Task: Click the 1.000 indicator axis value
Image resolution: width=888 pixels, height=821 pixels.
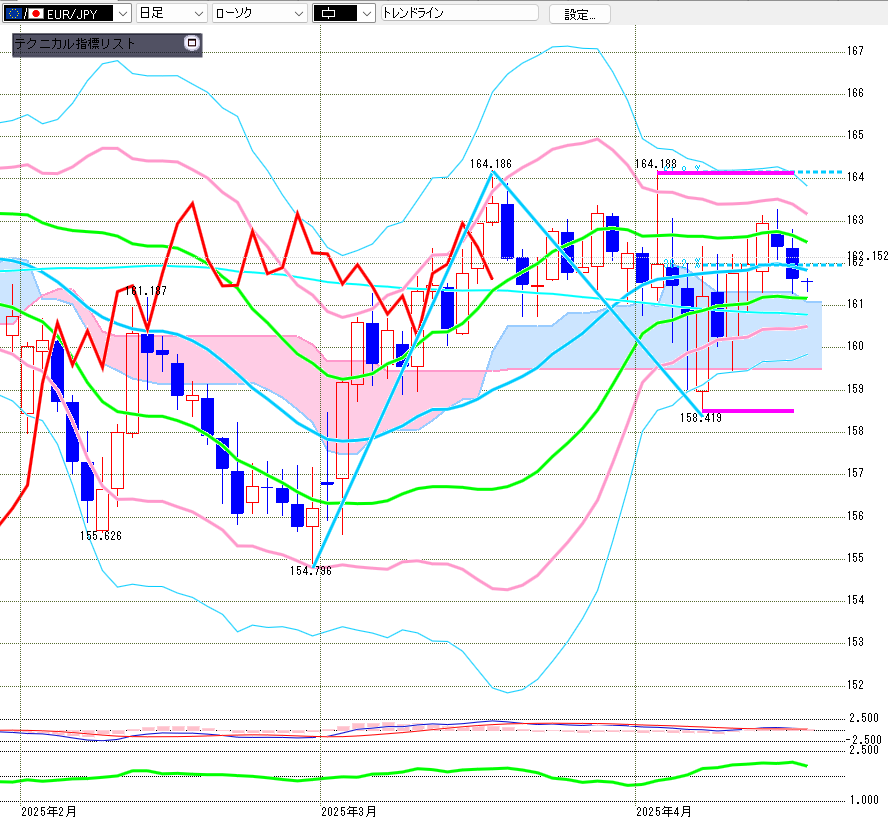Action: (864, 800)
